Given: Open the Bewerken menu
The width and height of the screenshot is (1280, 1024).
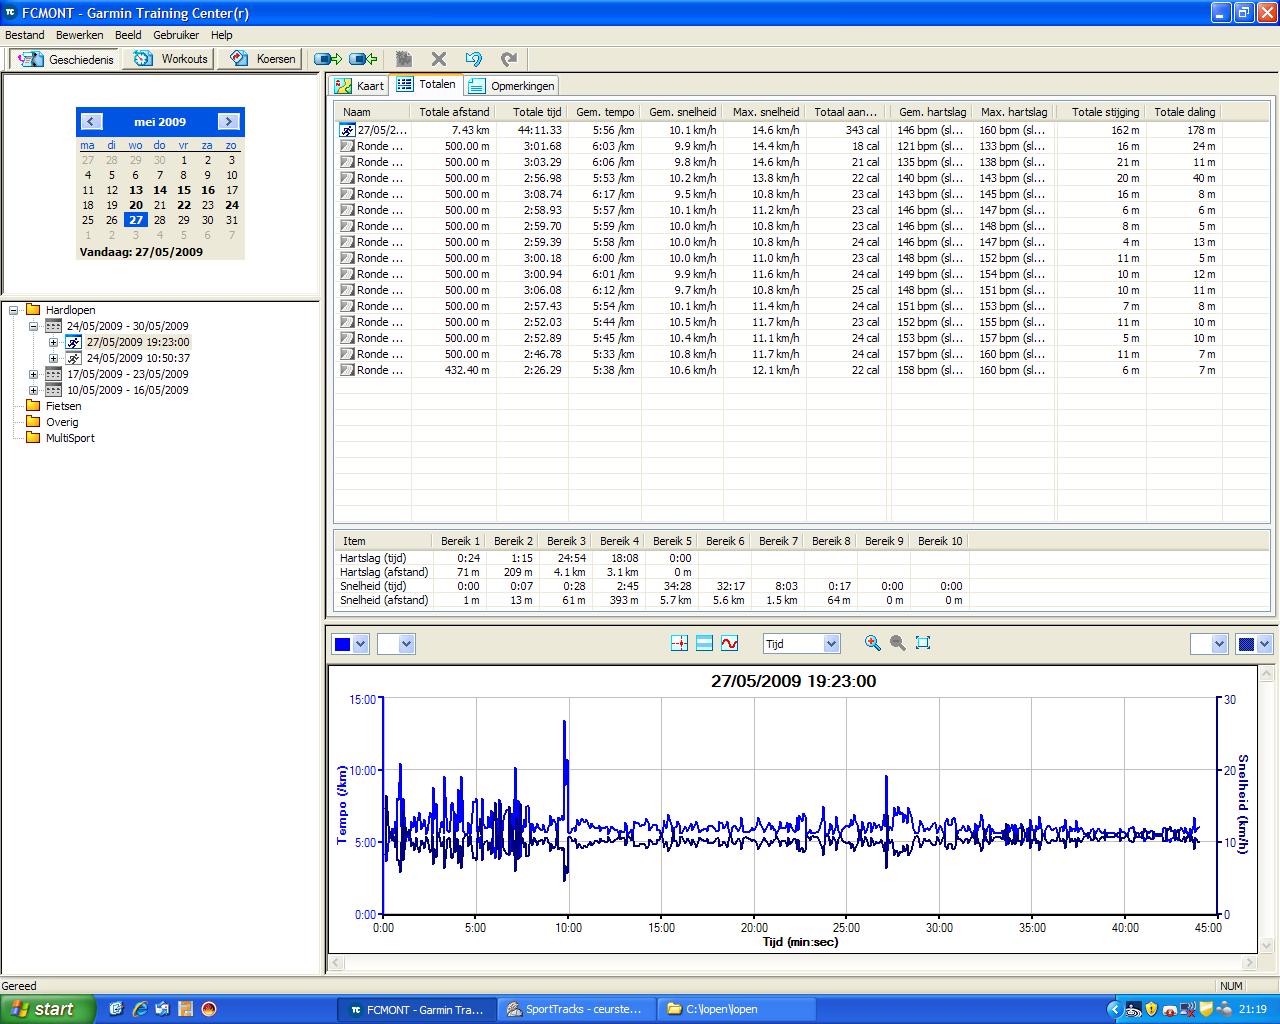Looking at the screenshot, I should 79,35.
